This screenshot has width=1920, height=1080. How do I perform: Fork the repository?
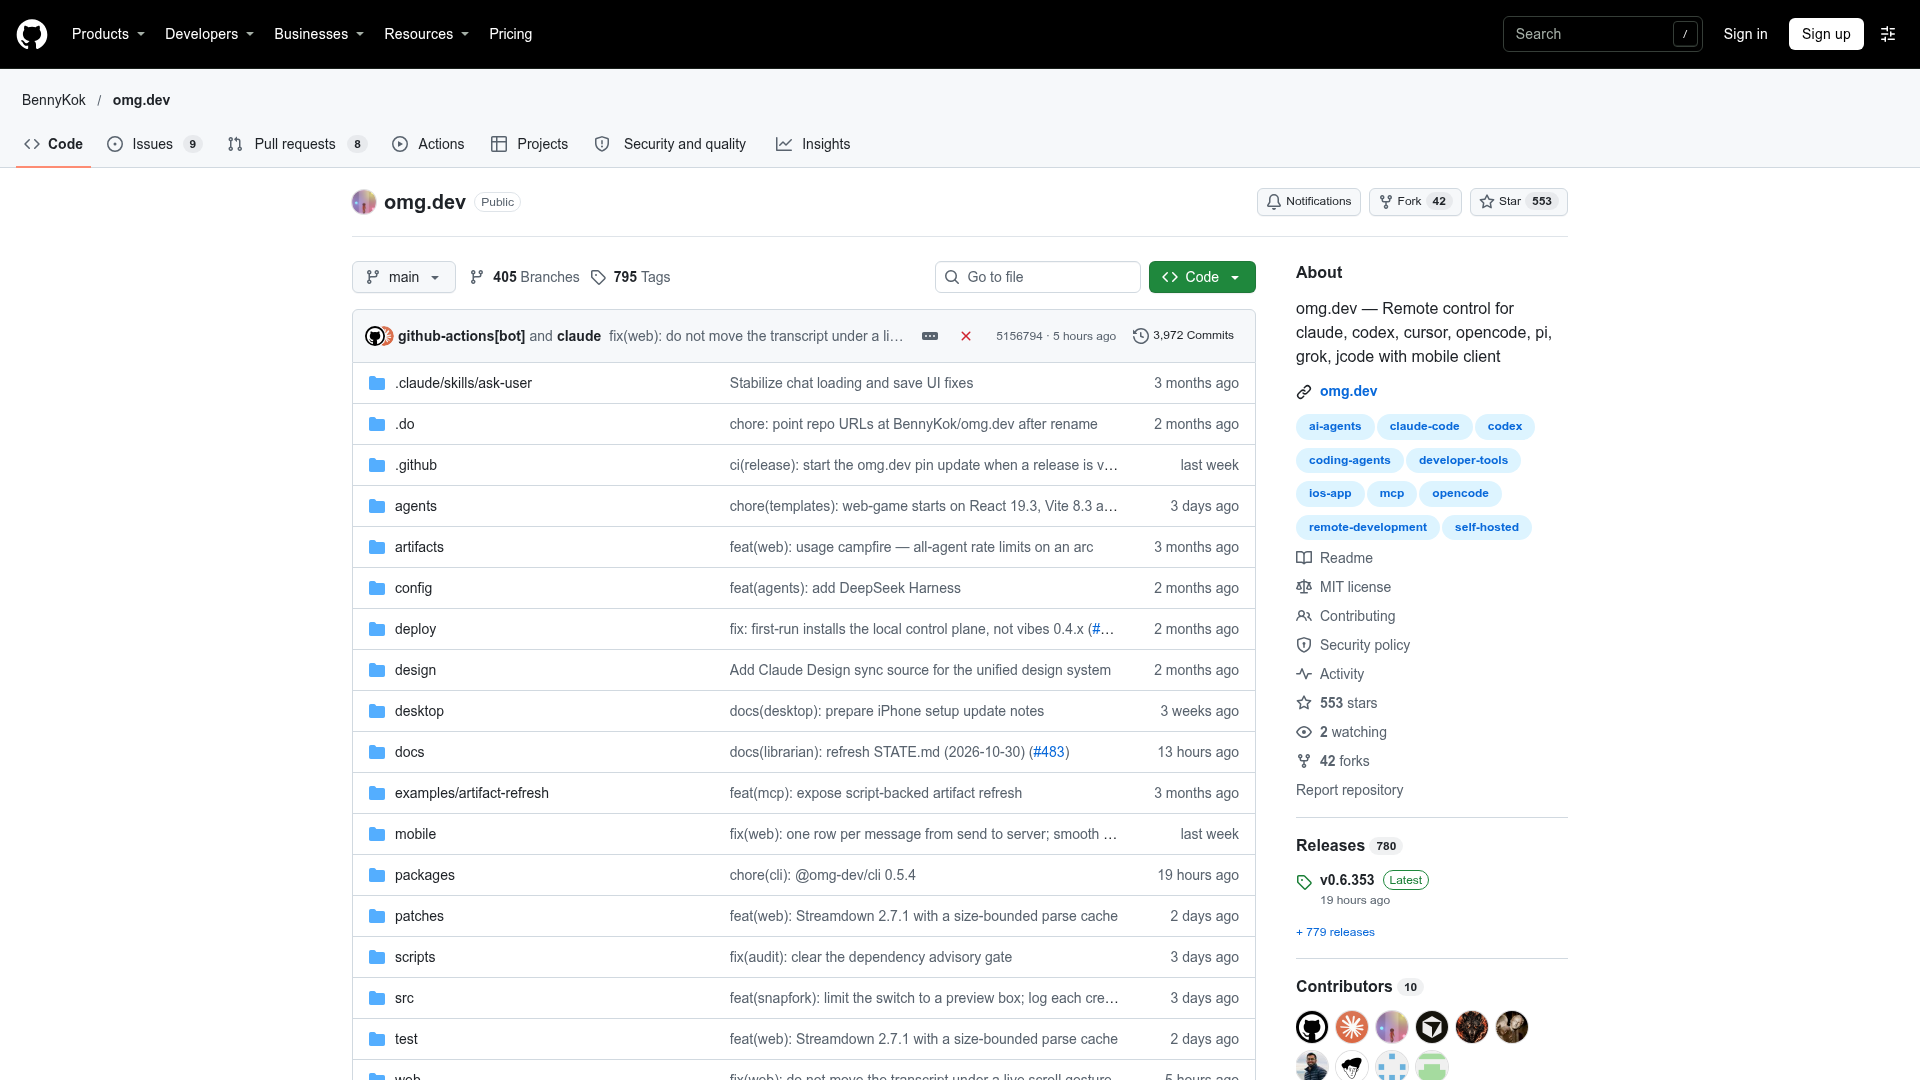coord(1415,202)
